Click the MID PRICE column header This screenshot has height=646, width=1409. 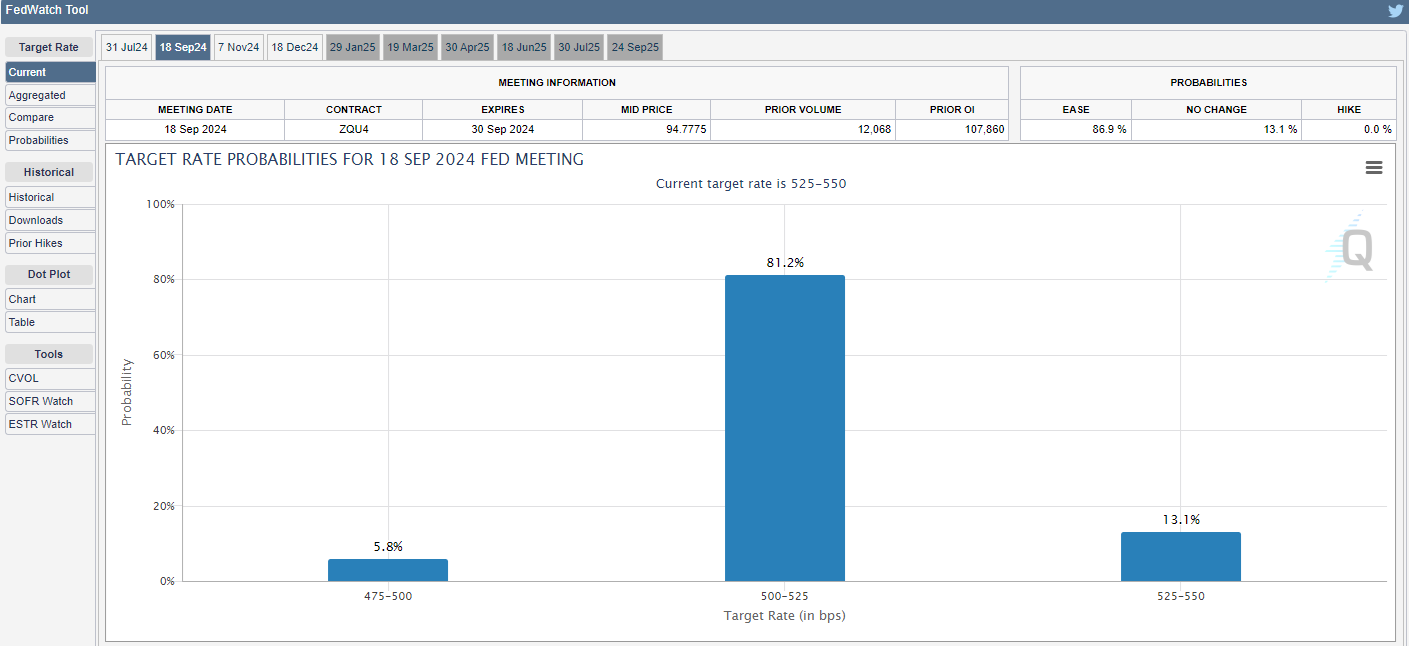[x=647, y=109]
